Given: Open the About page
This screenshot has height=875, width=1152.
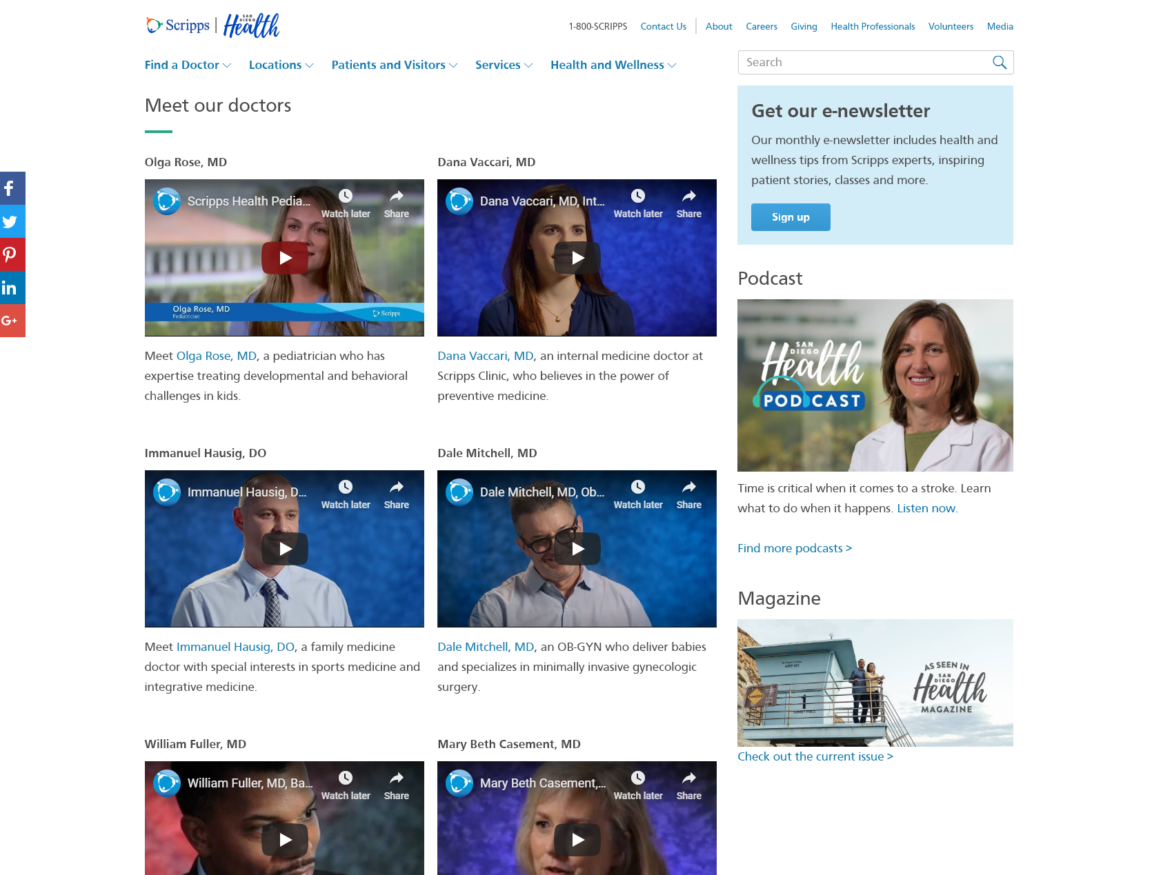Looking at the screenshot, I should tap(719, 26).
